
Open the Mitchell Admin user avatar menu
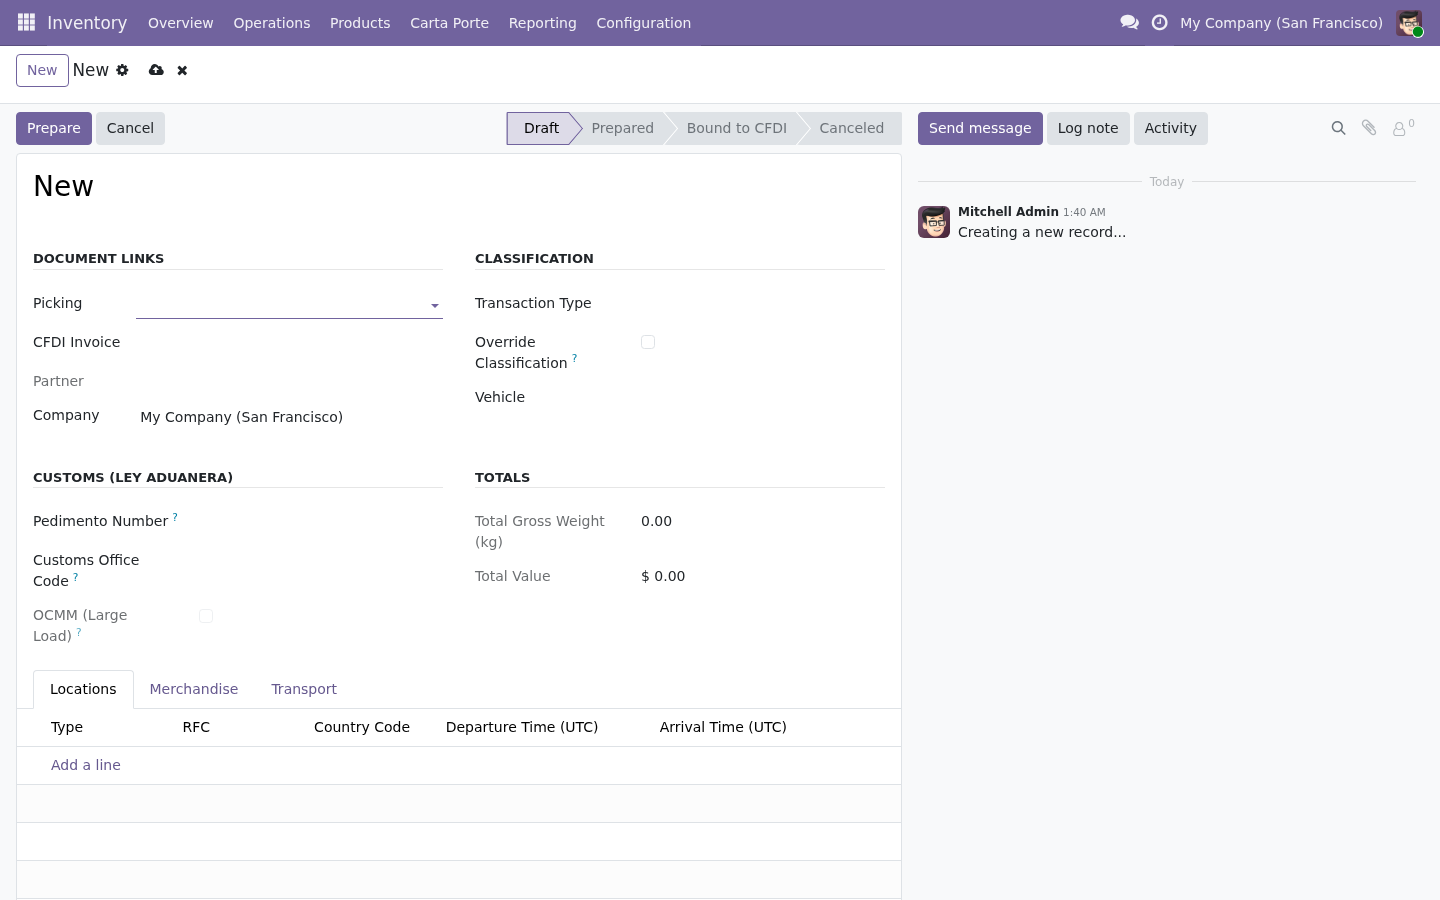click(1409, 22)
